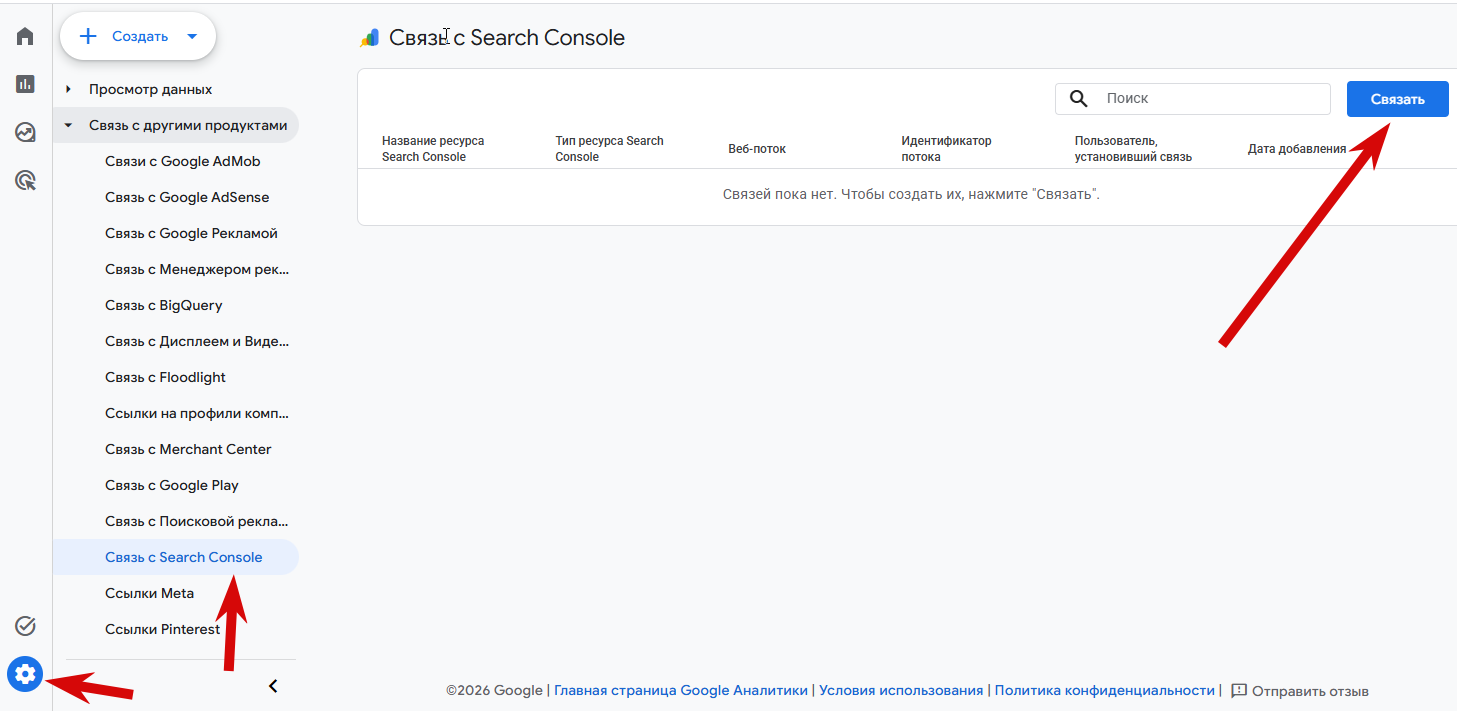Open Главная страница Google Аналитики link
The width and height of the screenshot is (1457, 711).
pos(680,690)
